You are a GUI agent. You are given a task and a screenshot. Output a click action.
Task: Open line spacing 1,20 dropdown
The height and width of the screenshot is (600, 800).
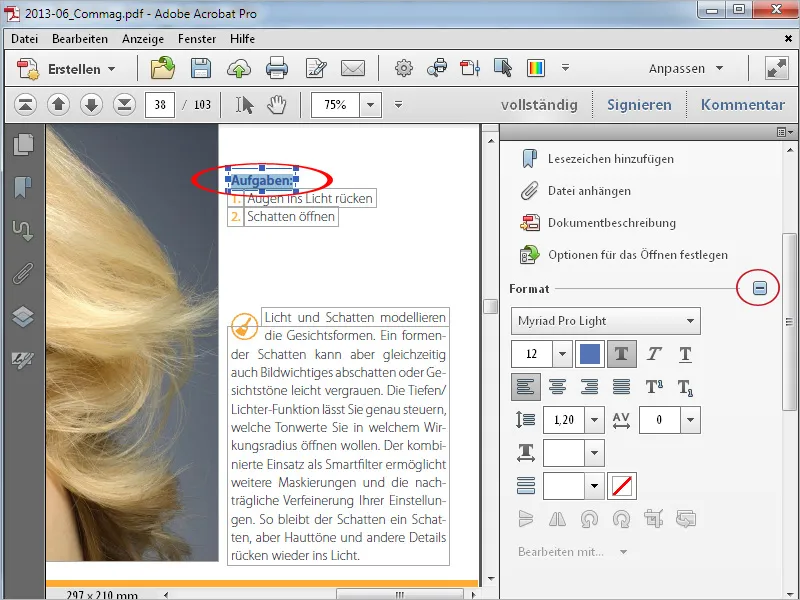[x=594, y=420]
